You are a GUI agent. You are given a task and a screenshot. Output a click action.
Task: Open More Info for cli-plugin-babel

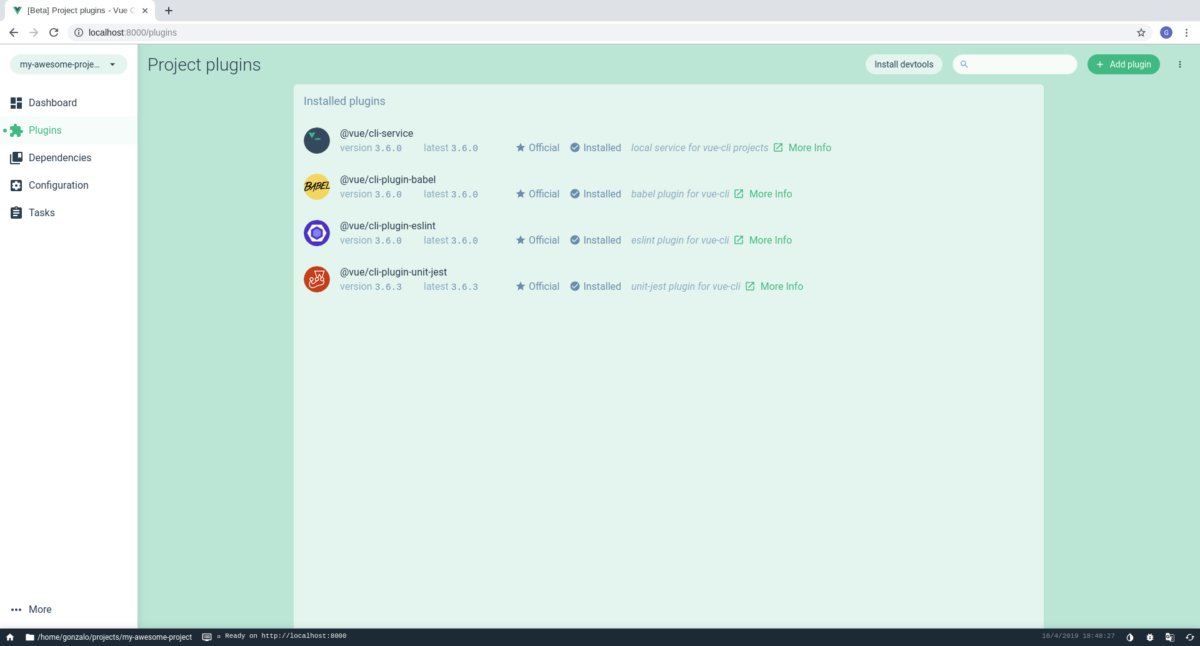click(763, 194)
